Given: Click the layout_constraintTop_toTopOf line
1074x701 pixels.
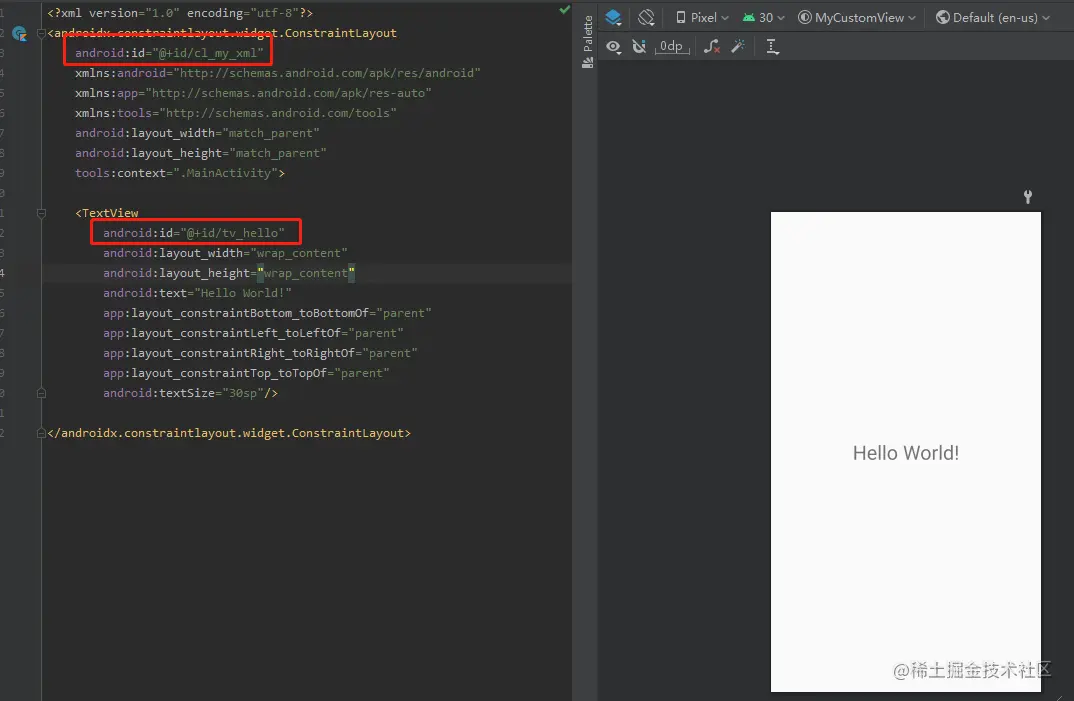Looking at the screenshot, I should click(247, 373).
